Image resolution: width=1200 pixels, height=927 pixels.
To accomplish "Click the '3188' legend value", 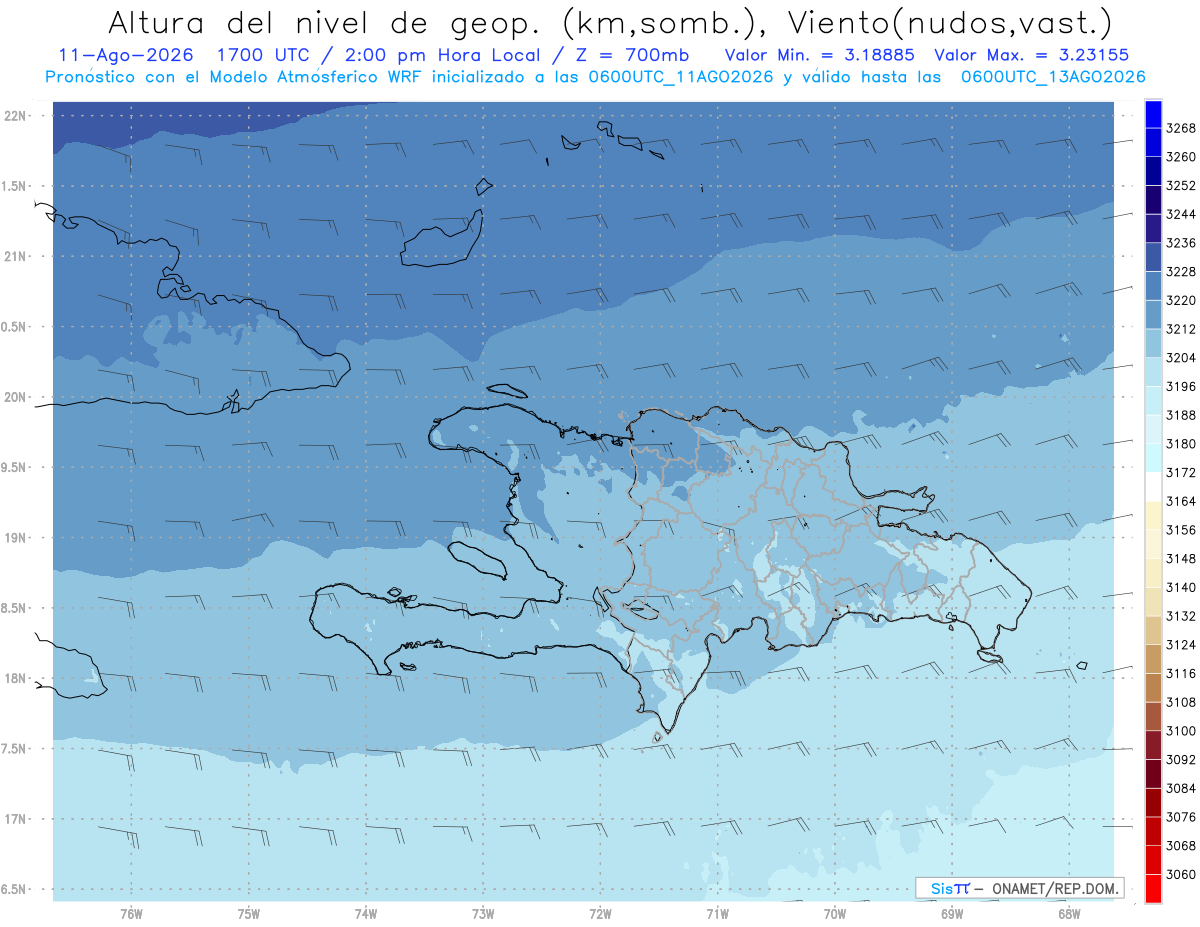I will click(1181, 415).
